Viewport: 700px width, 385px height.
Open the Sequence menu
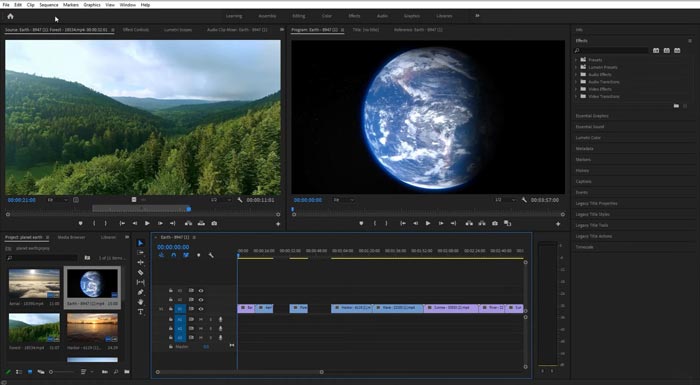[49, 4]
